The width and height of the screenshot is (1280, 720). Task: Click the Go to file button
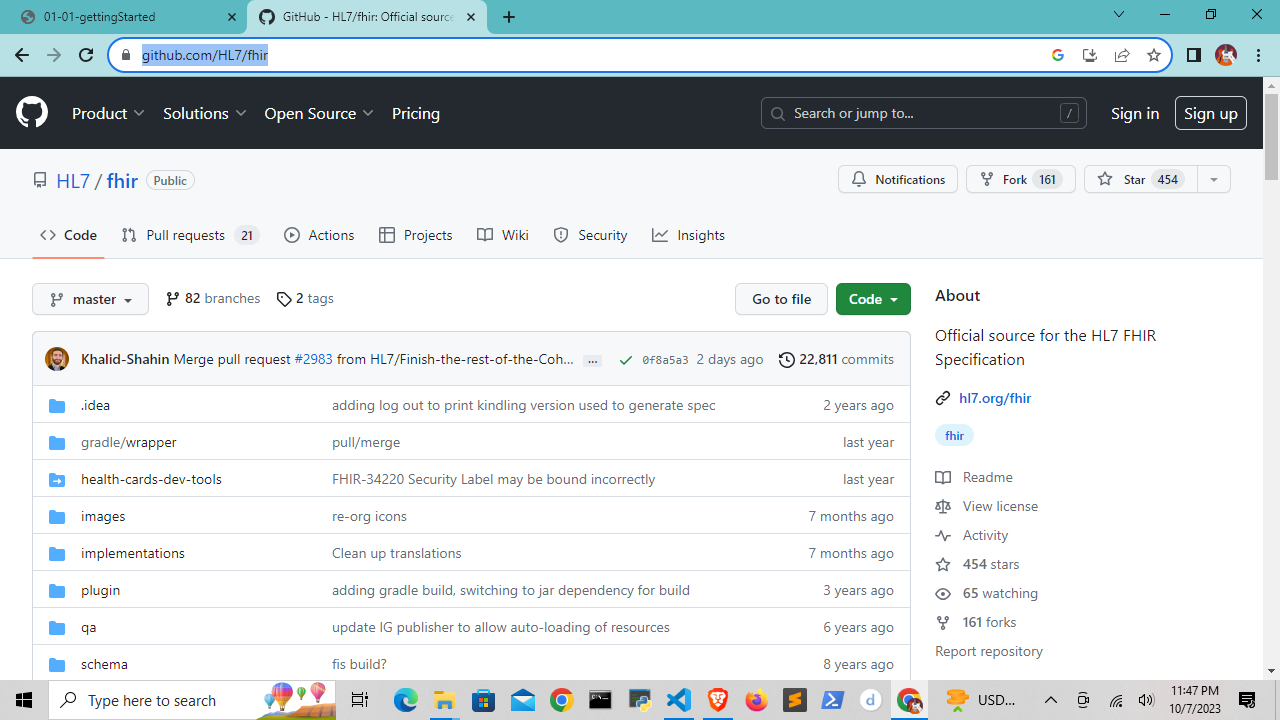782,299
